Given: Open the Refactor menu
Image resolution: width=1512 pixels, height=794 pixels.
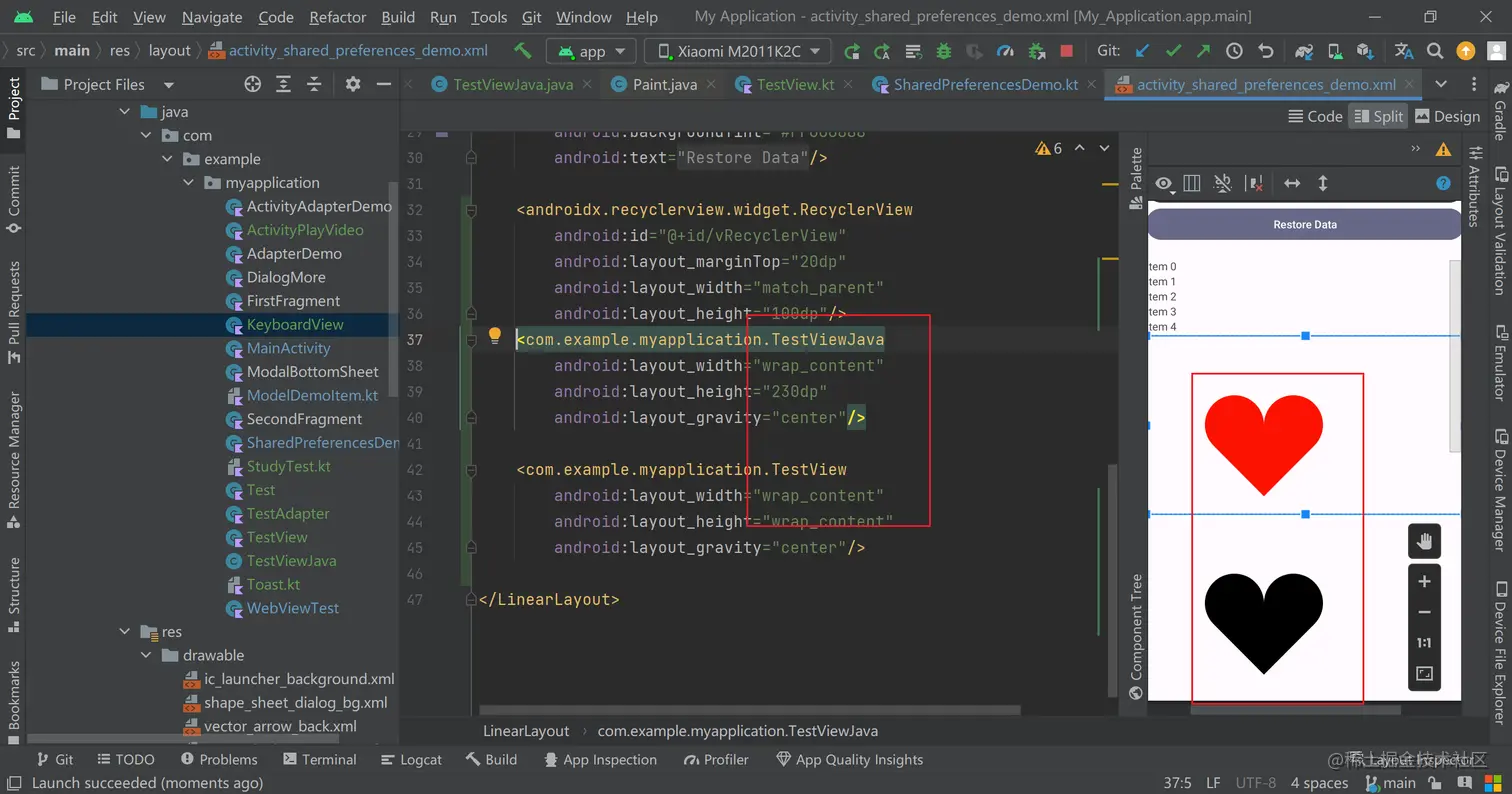Looking at the screenshot, I should [x=337, y=17].
